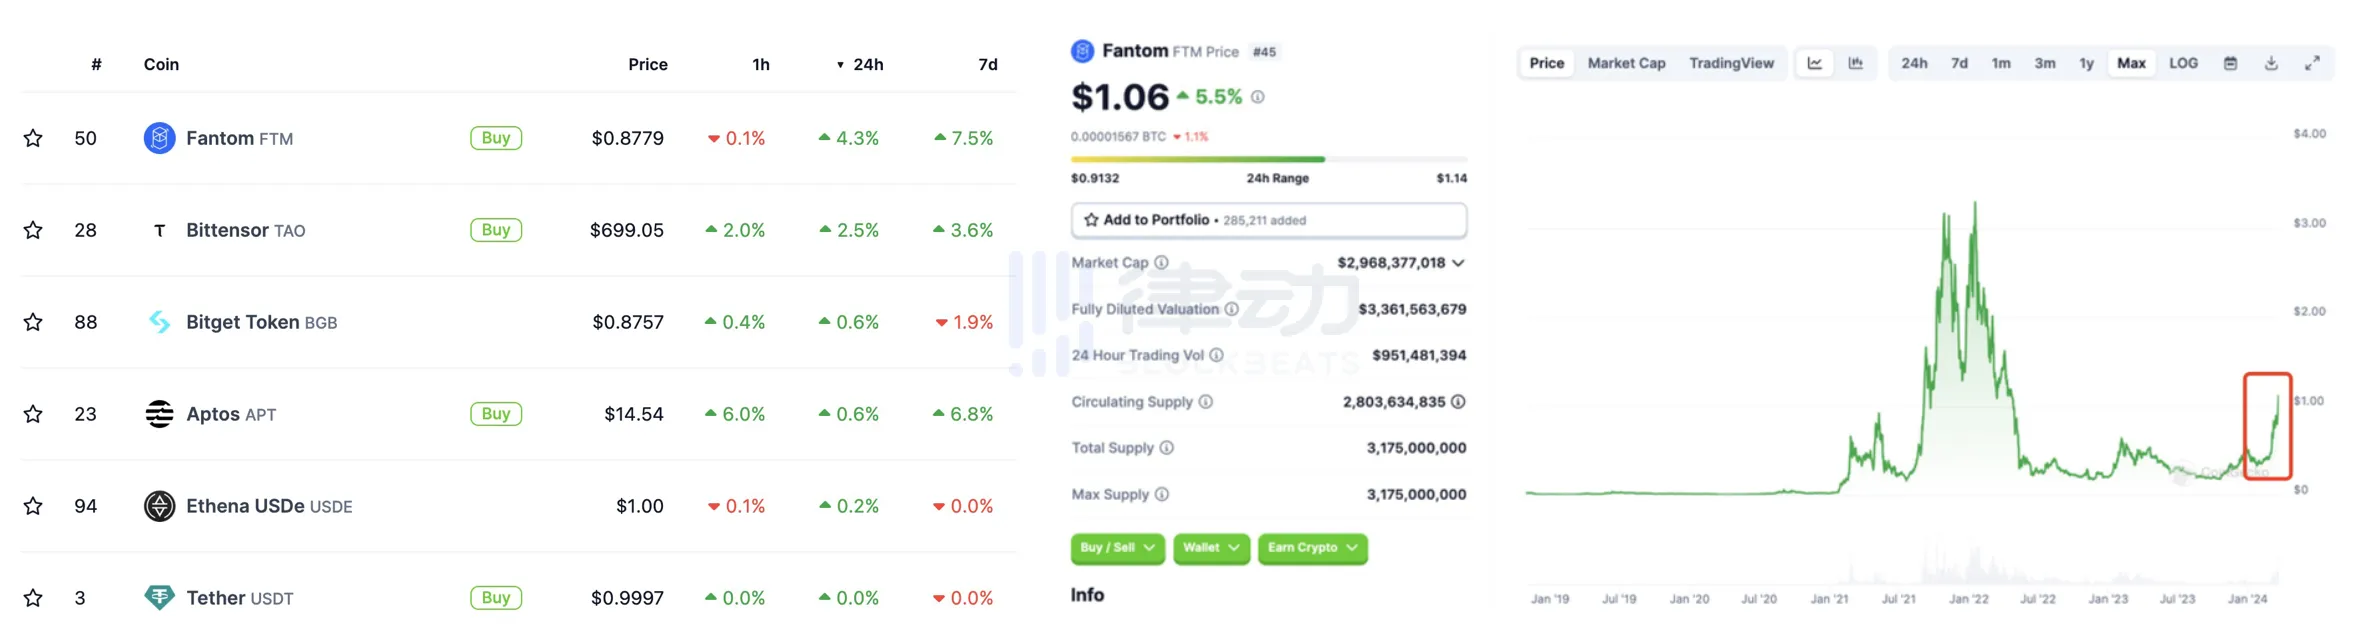Expand chart to fullscreen
Image resolution: width=2368 pixels, height=628 pixels.
pos(2312,63)
